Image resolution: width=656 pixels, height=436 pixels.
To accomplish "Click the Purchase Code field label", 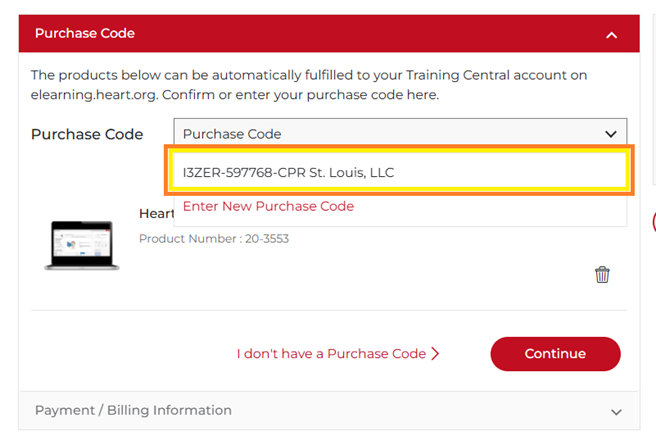I will (87, 134).
